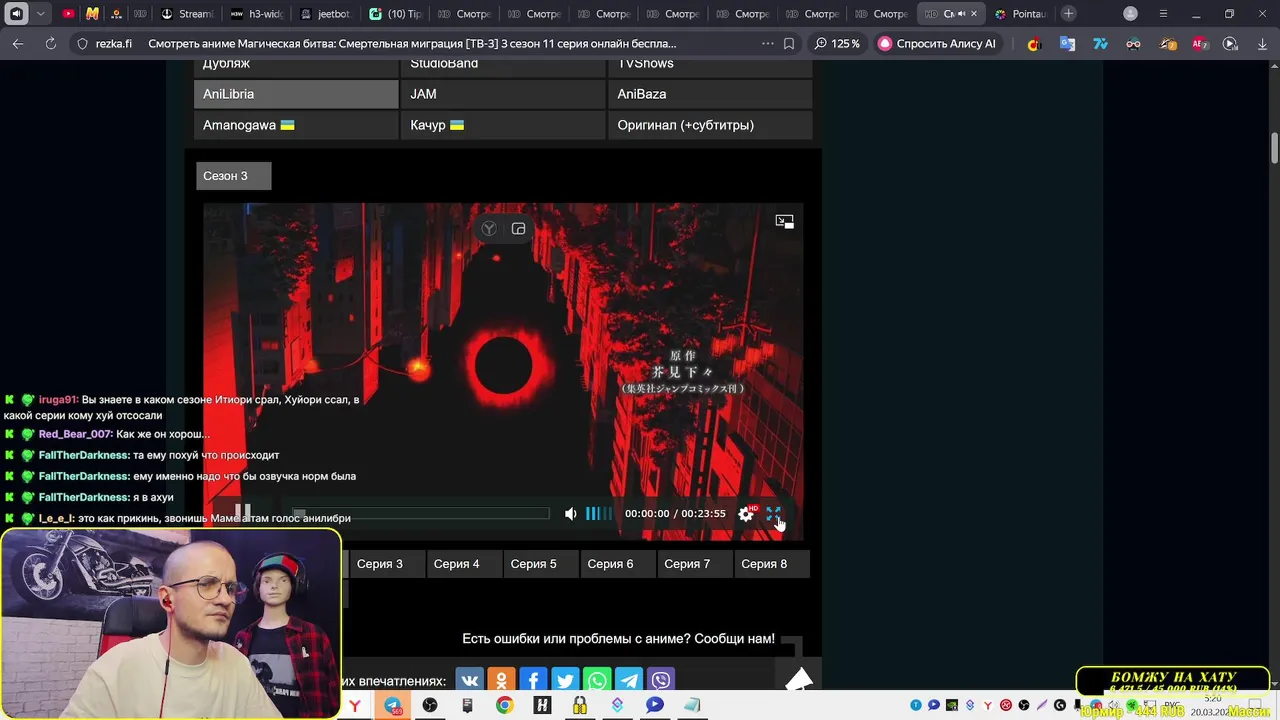Screen dimensions: 1280x720
Task: Pause the video playback
Action: (x=242, y=513)
